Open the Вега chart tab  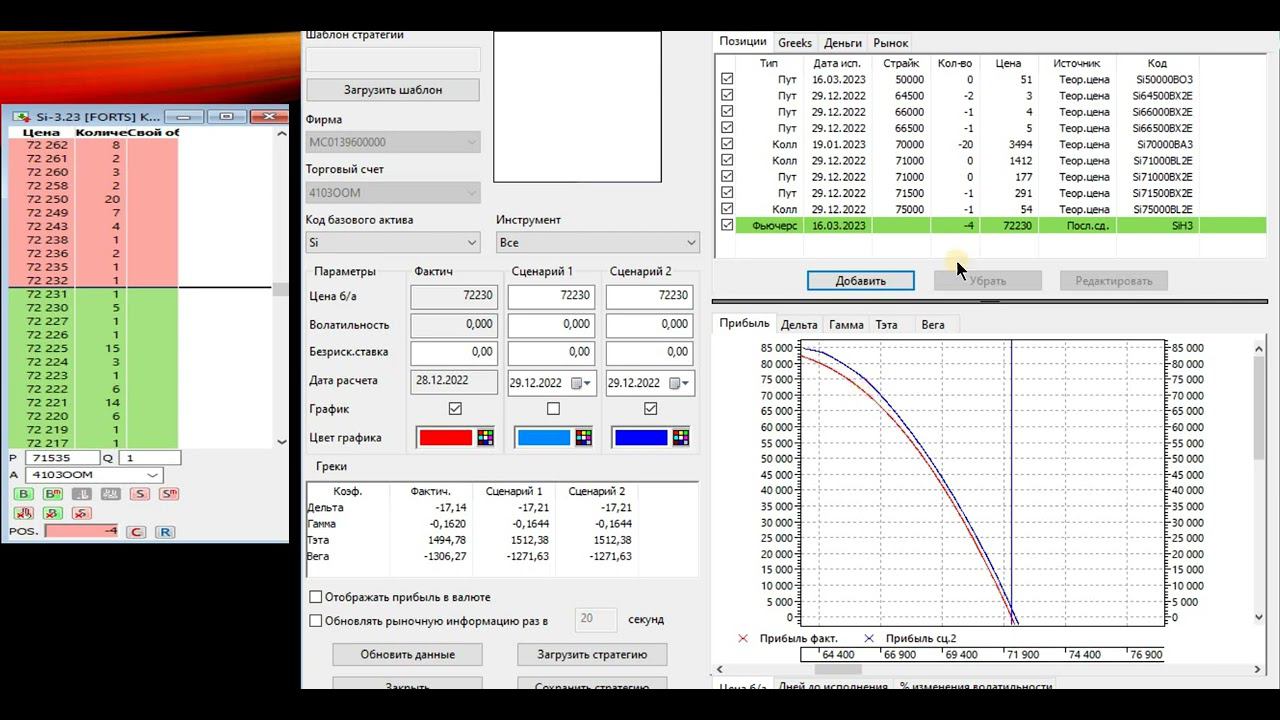click(x=933, y=325)
